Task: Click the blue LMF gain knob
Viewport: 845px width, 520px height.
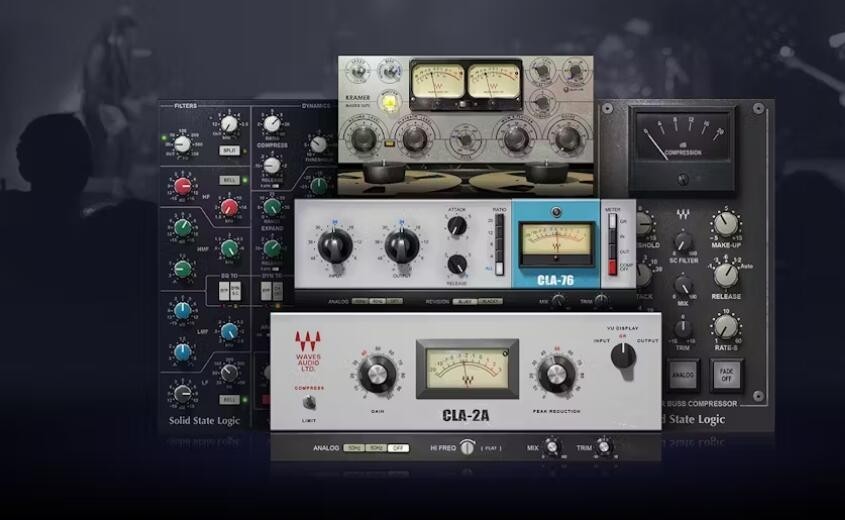Action: click(183, 310)
